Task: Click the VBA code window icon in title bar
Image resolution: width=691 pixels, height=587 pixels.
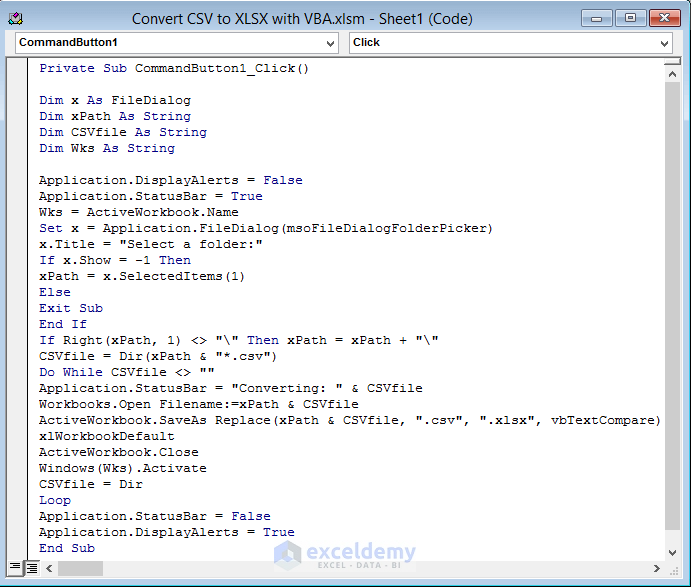Action: [x=15, y=19]
